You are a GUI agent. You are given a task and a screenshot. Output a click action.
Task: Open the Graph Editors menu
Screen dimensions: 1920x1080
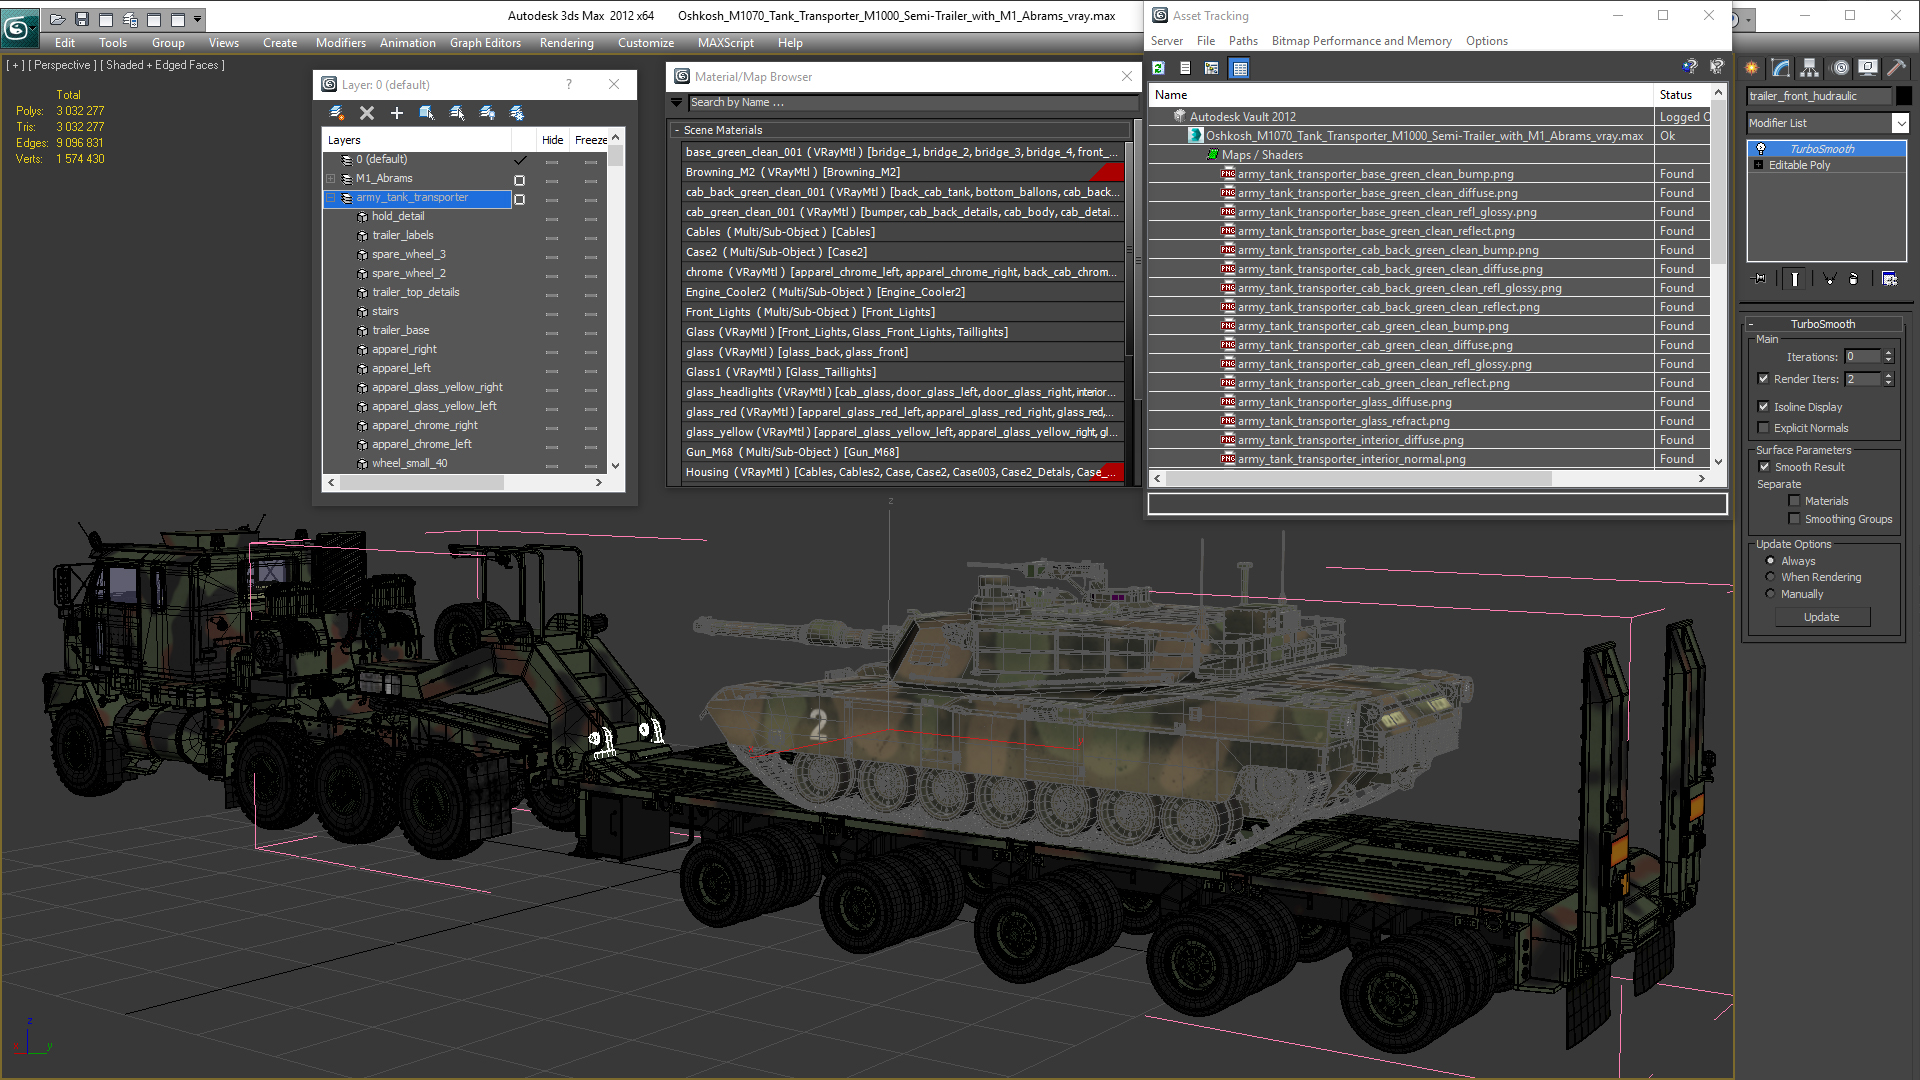pyautogui.click(x=485, y=43)
